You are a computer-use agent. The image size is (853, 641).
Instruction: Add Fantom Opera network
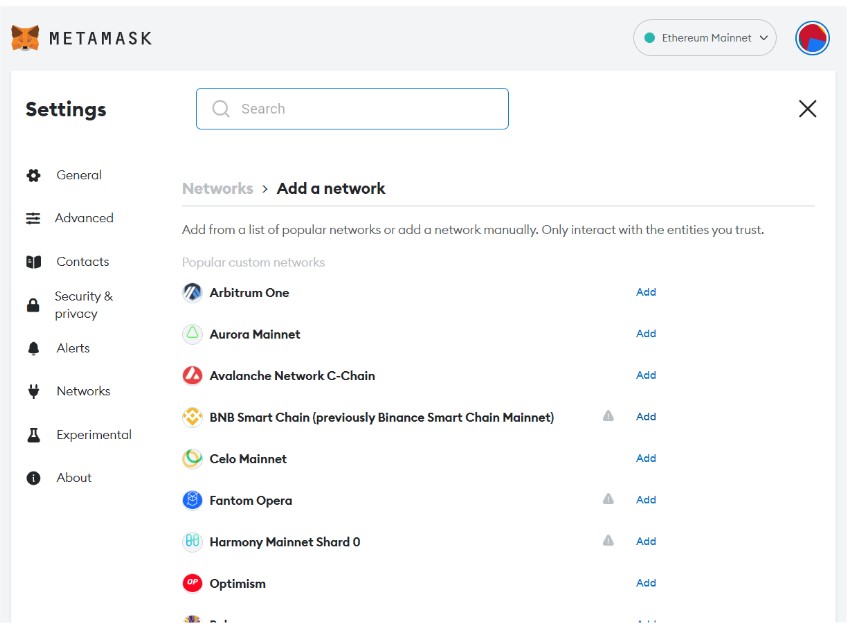(x=646, y=500)
